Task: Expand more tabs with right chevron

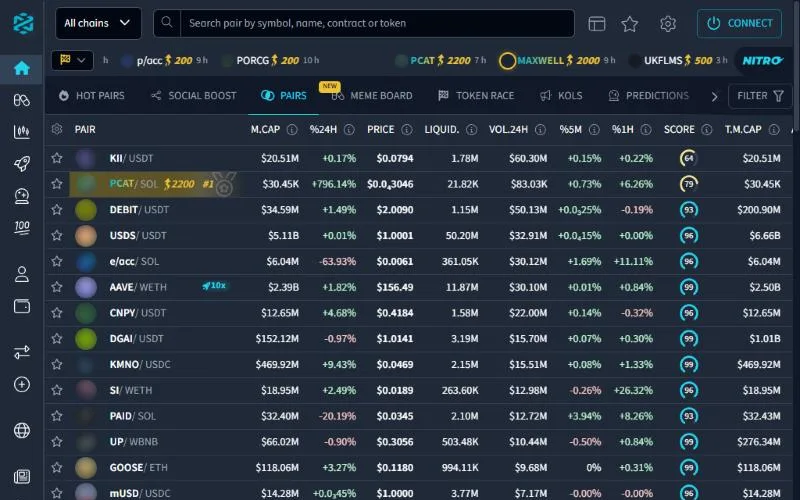Action: click(714, 96)
